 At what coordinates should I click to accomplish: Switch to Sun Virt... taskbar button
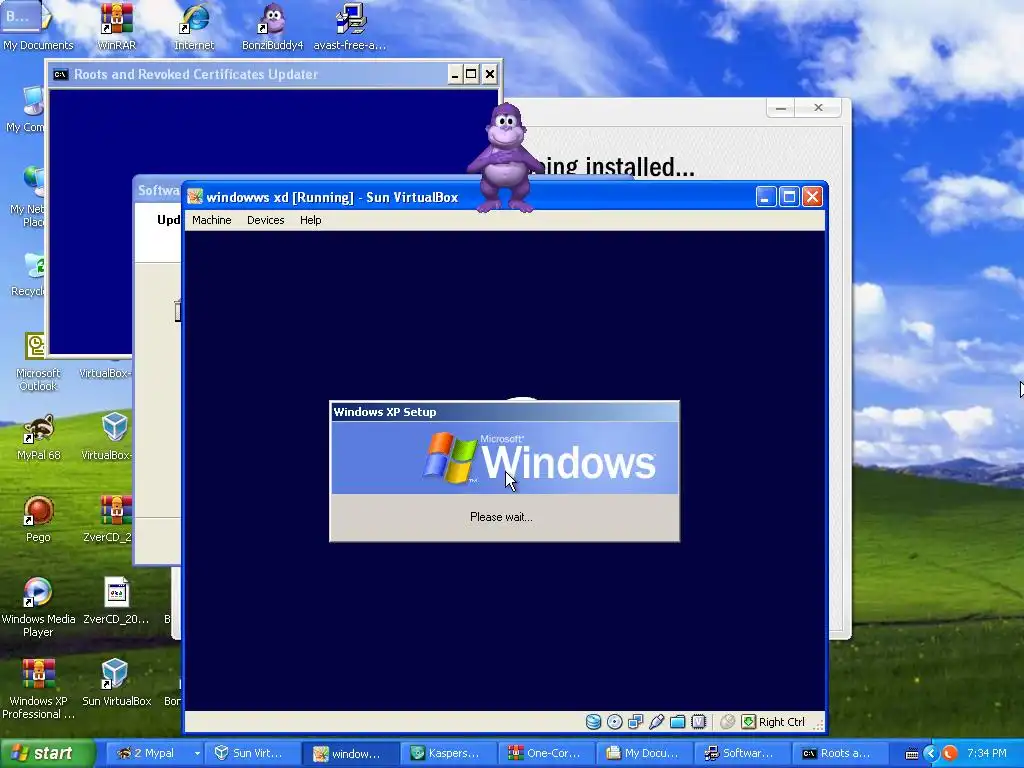click(252, 754)
